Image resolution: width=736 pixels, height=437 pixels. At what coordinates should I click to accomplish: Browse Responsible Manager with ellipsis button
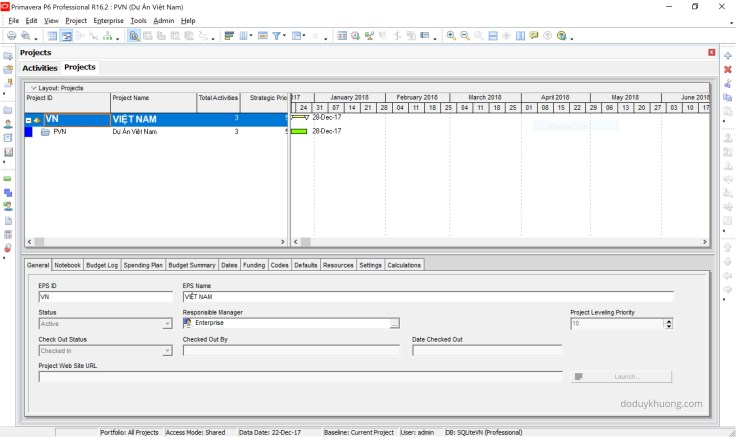click(x=395, y=323)
